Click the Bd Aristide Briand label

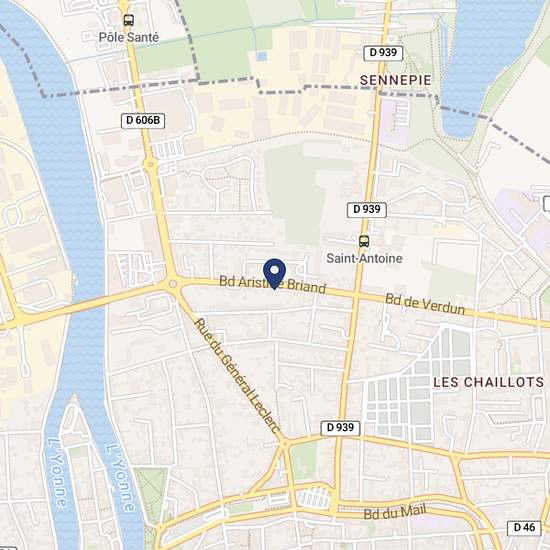(273, 284)
